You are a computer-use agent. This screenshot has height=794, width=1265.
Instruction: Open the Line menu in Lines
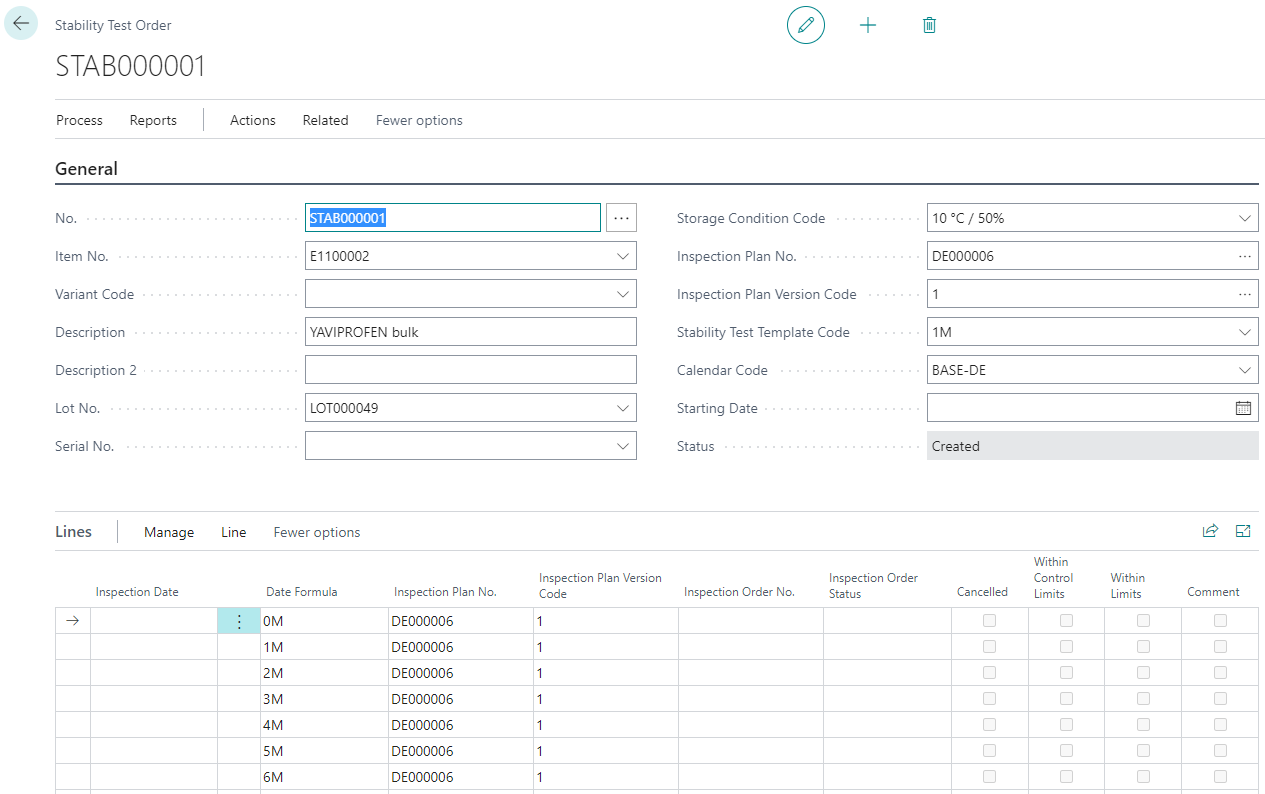click(x=234, y=532)
